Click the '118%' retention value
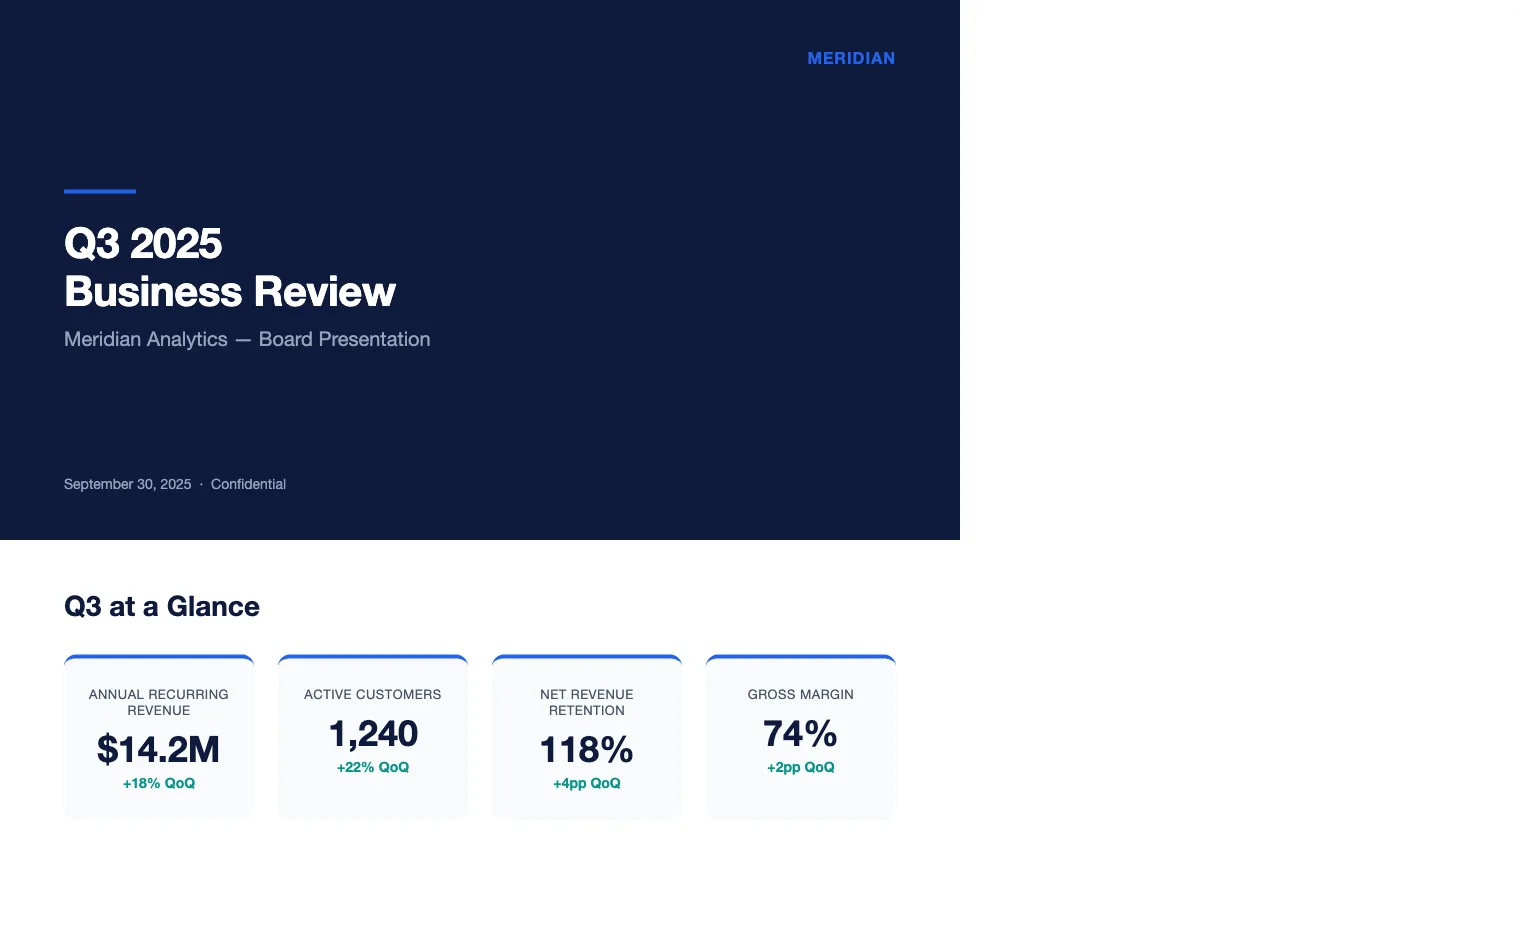 point(587,749)
